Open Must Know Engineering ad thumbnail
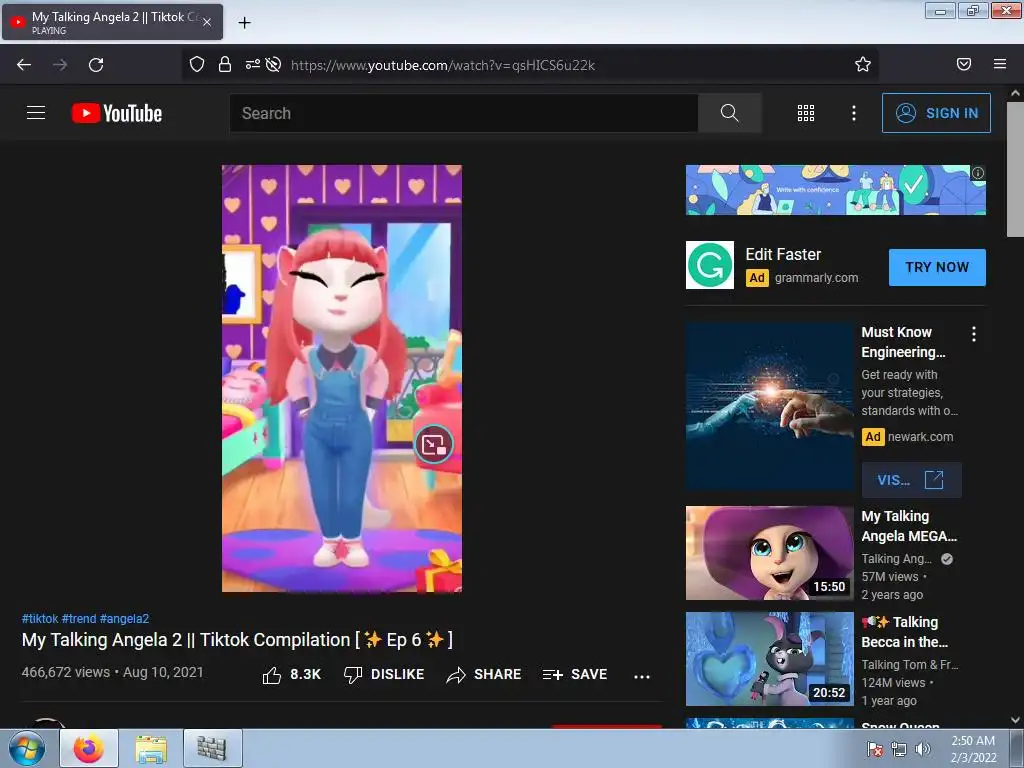 (x=769, y=406)
